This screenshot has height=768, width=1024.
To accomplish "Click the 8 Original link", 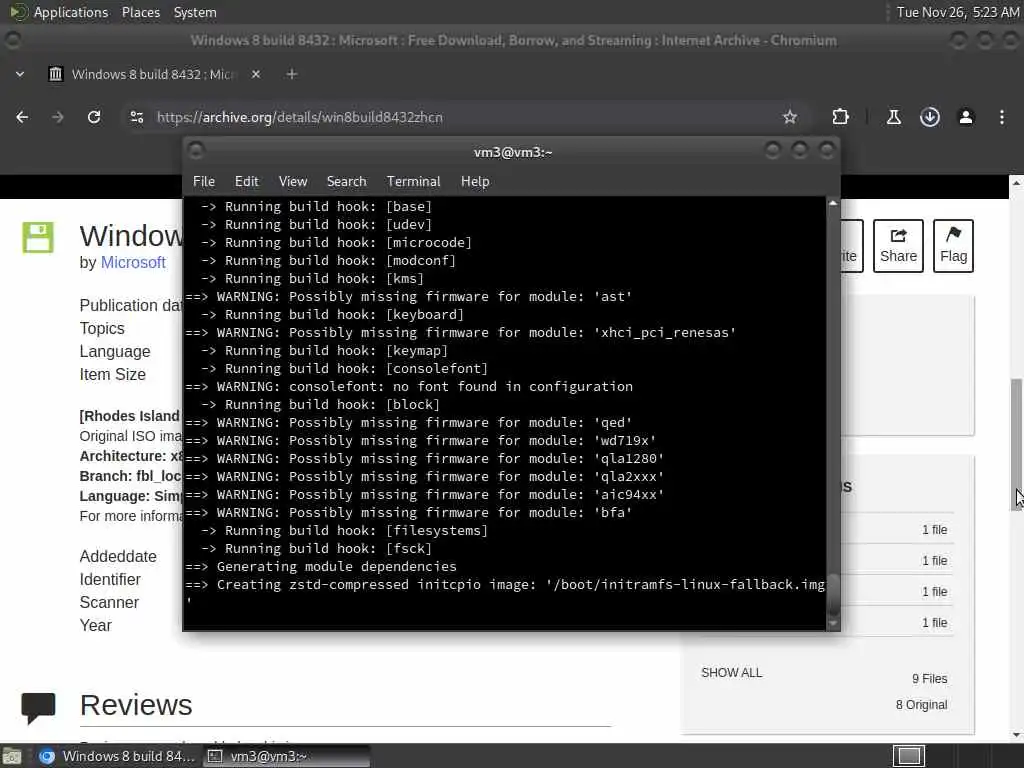I will click(921, 705).
